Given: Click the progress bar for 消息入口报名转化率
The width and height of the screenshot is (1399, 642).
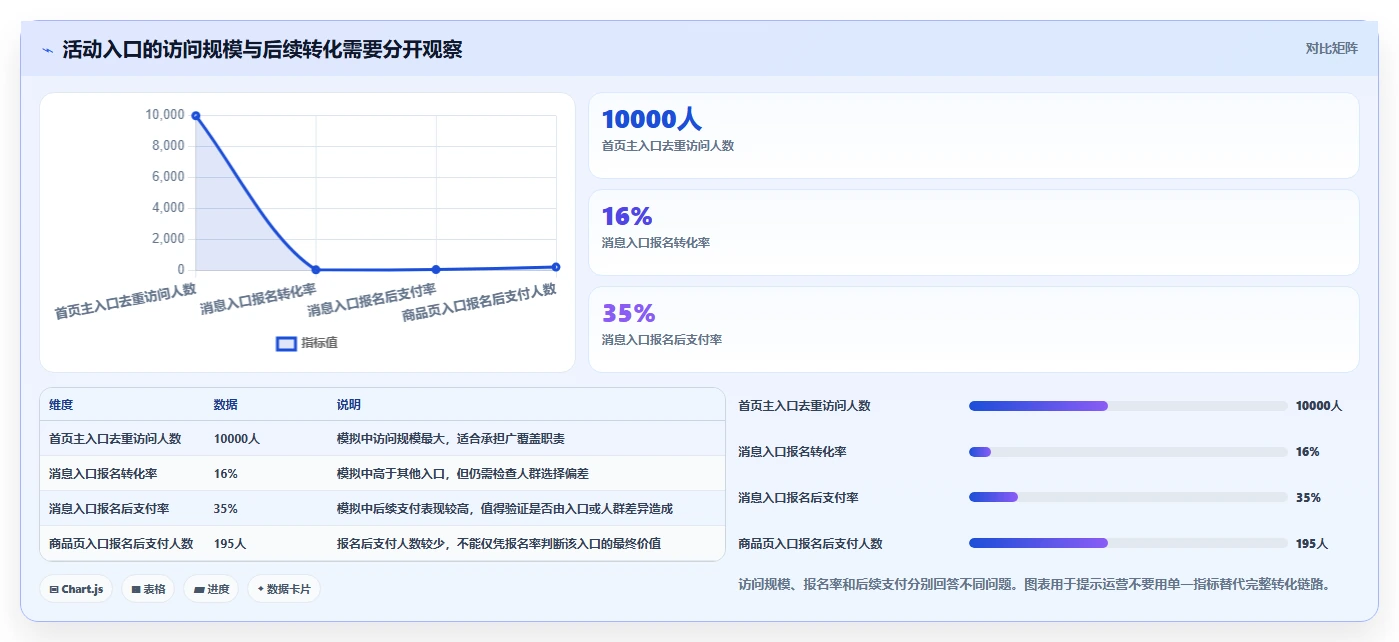Looking at the screenshot, I should (x=1128, y=452).
